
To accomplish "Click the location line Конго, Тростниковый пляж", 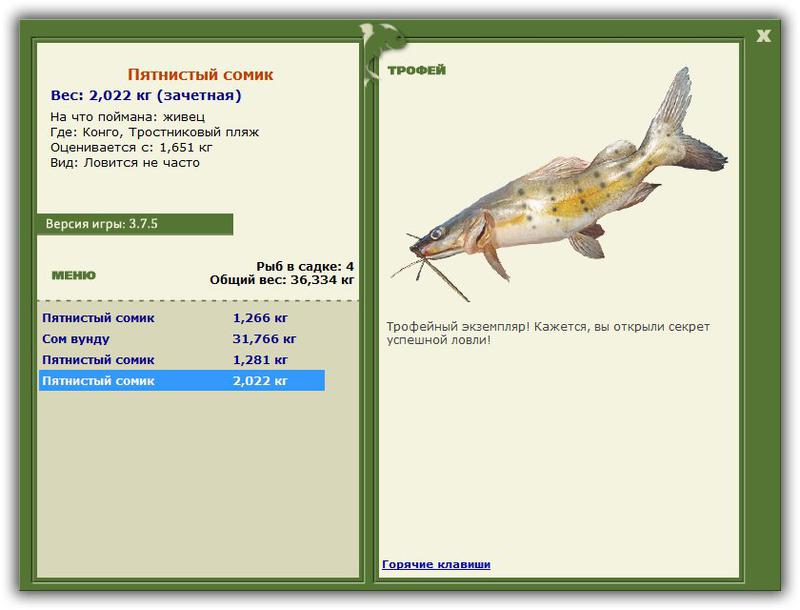I will tap(155, 132).
